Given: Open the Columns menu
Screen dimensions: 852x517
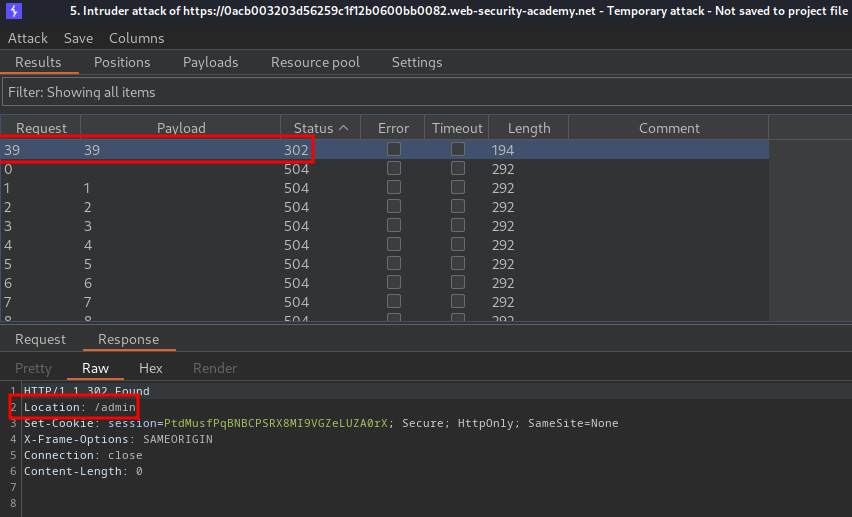Looking at the screenshot, I should 136,38.
